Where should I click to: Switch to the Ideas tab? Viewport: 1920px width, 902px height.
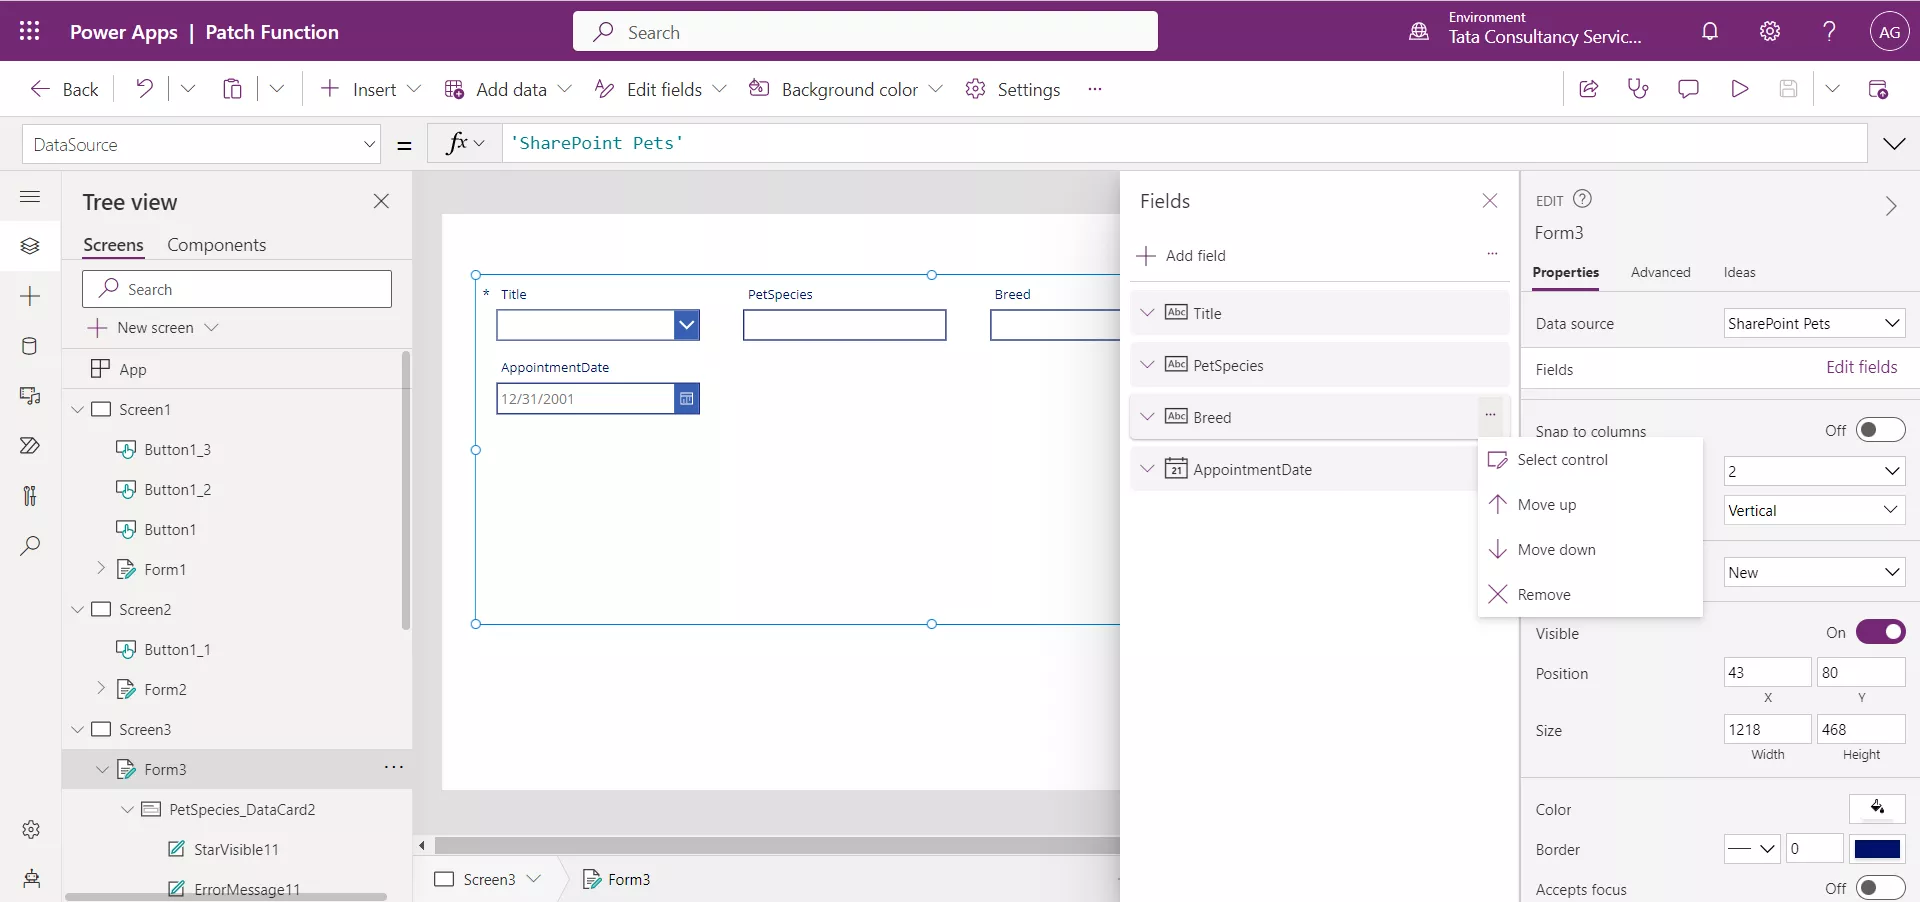[x=1739, y=272]
